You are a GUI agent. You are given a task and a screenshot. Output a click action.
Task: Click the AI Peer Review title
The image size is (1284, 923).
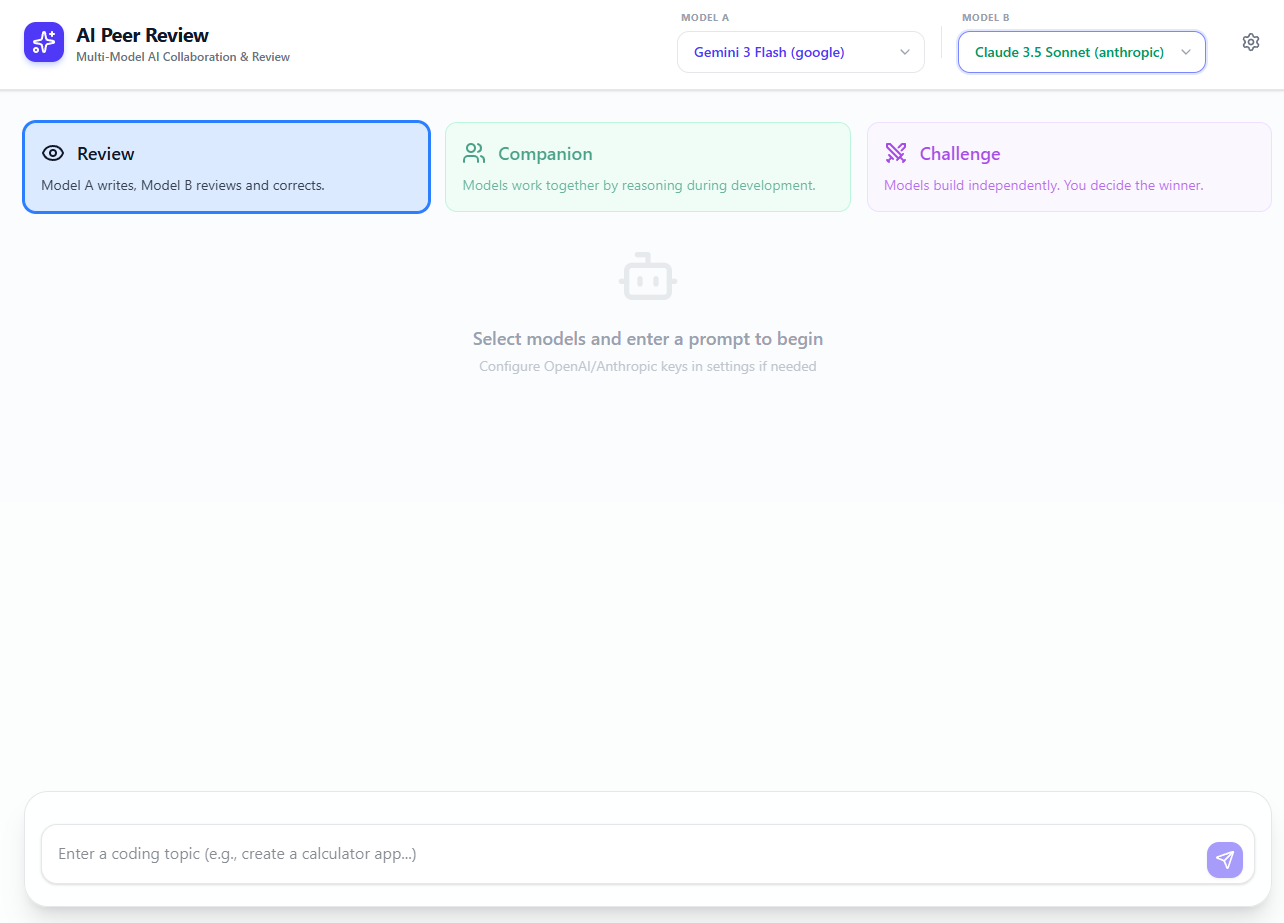143,34
